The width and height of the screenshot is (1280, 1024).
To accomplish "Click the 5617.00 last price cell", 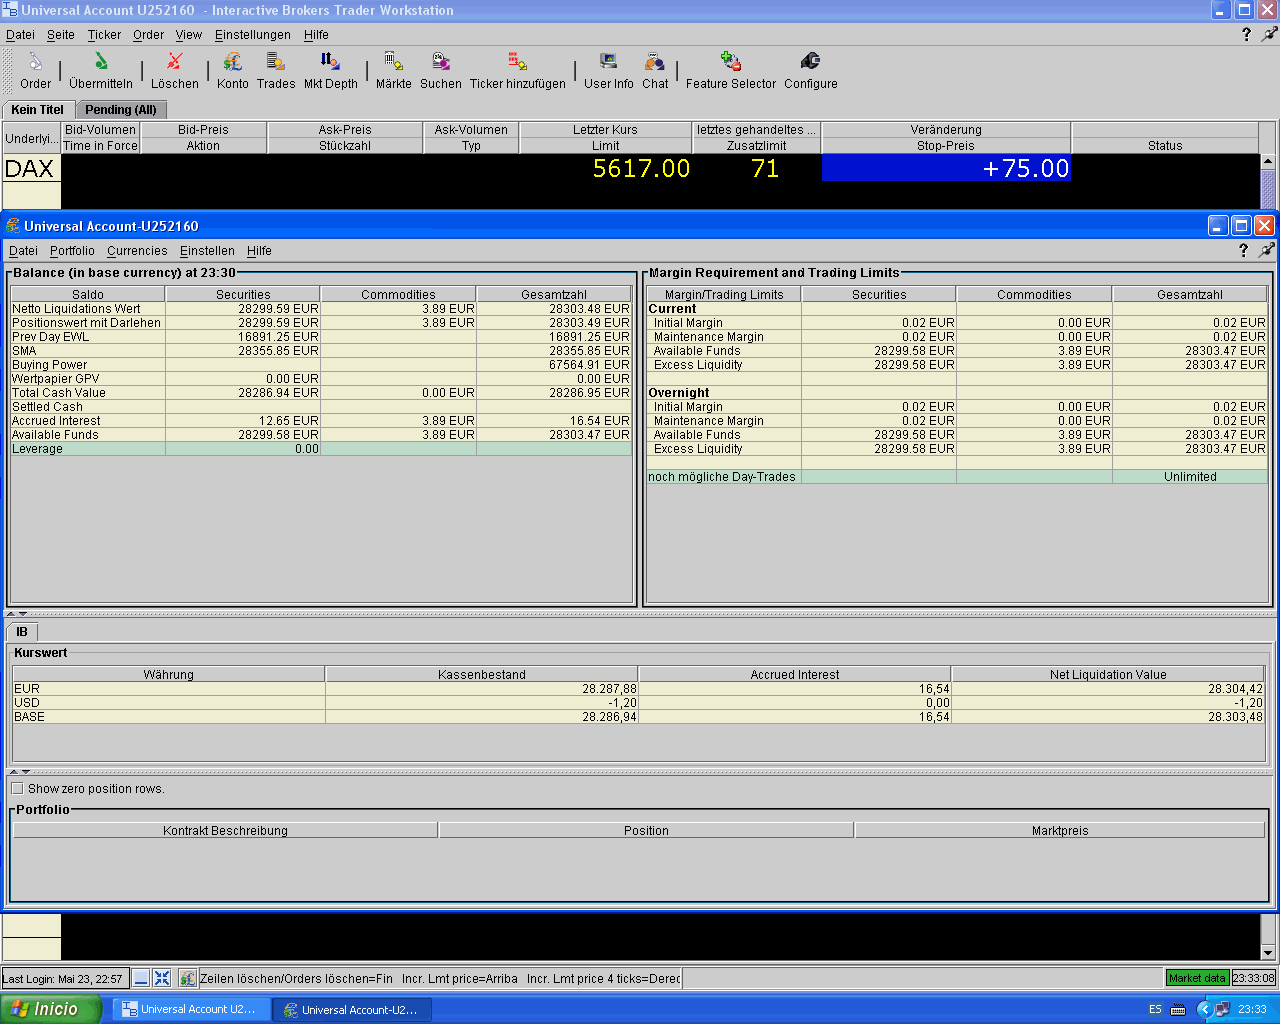I will [605, 168].
